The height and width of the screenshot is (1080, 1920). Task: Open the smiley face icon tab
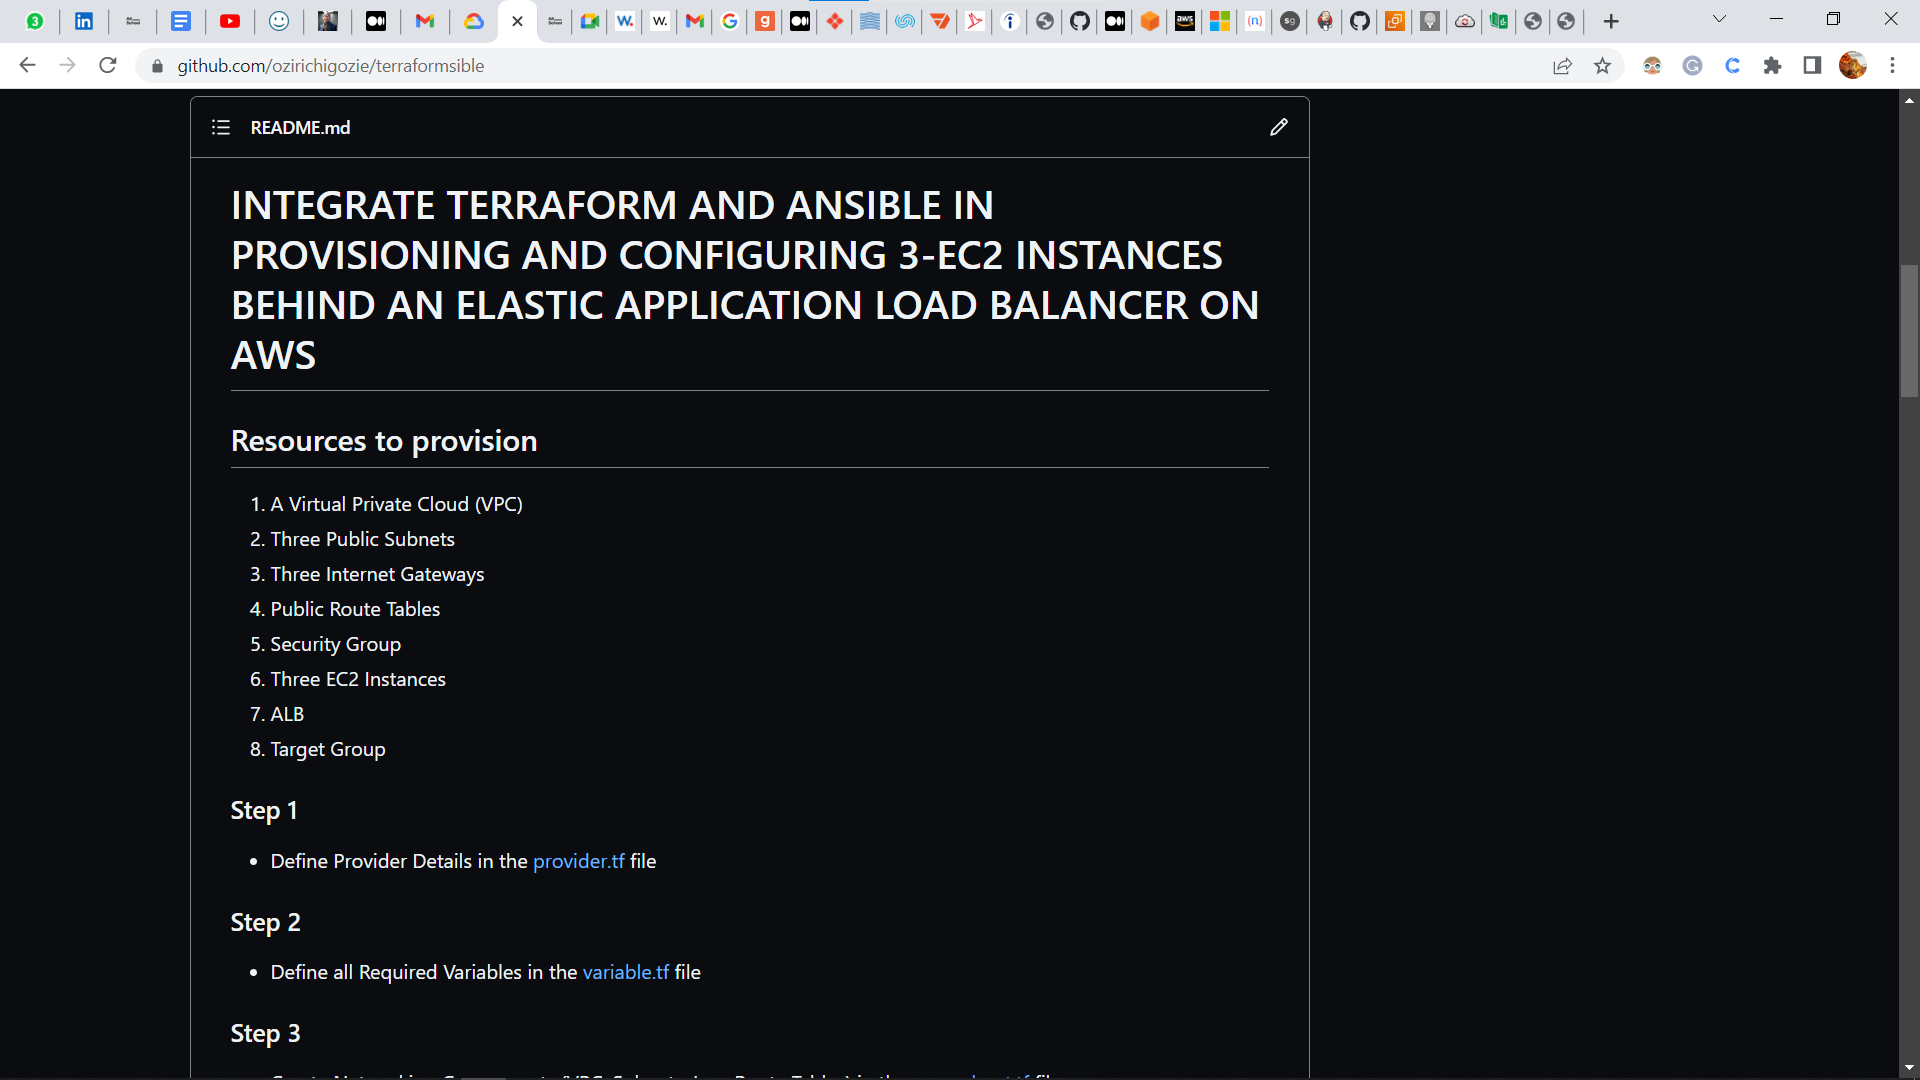click(x=279, y=21)
